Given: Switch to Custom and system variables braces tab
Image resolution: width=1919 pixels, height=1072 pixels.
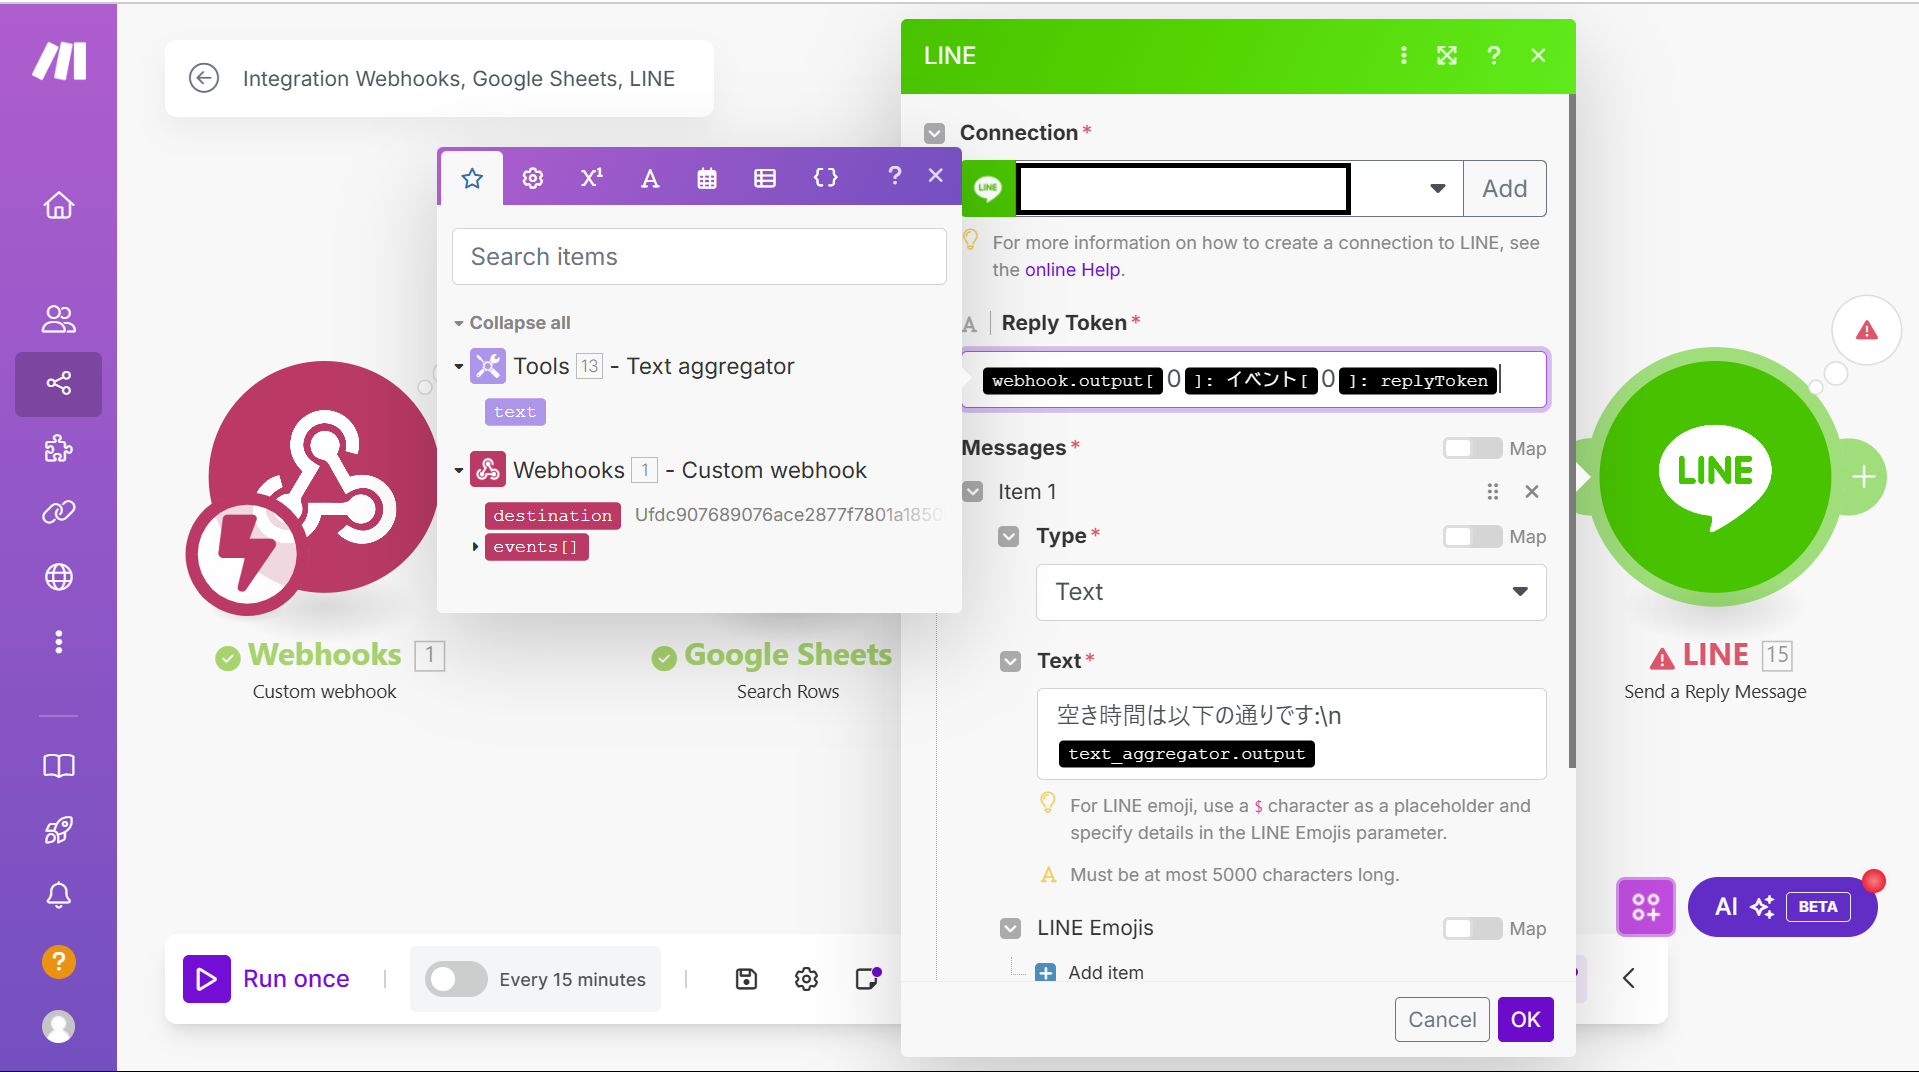Looking at the screenshot, I should coord(825,178).
